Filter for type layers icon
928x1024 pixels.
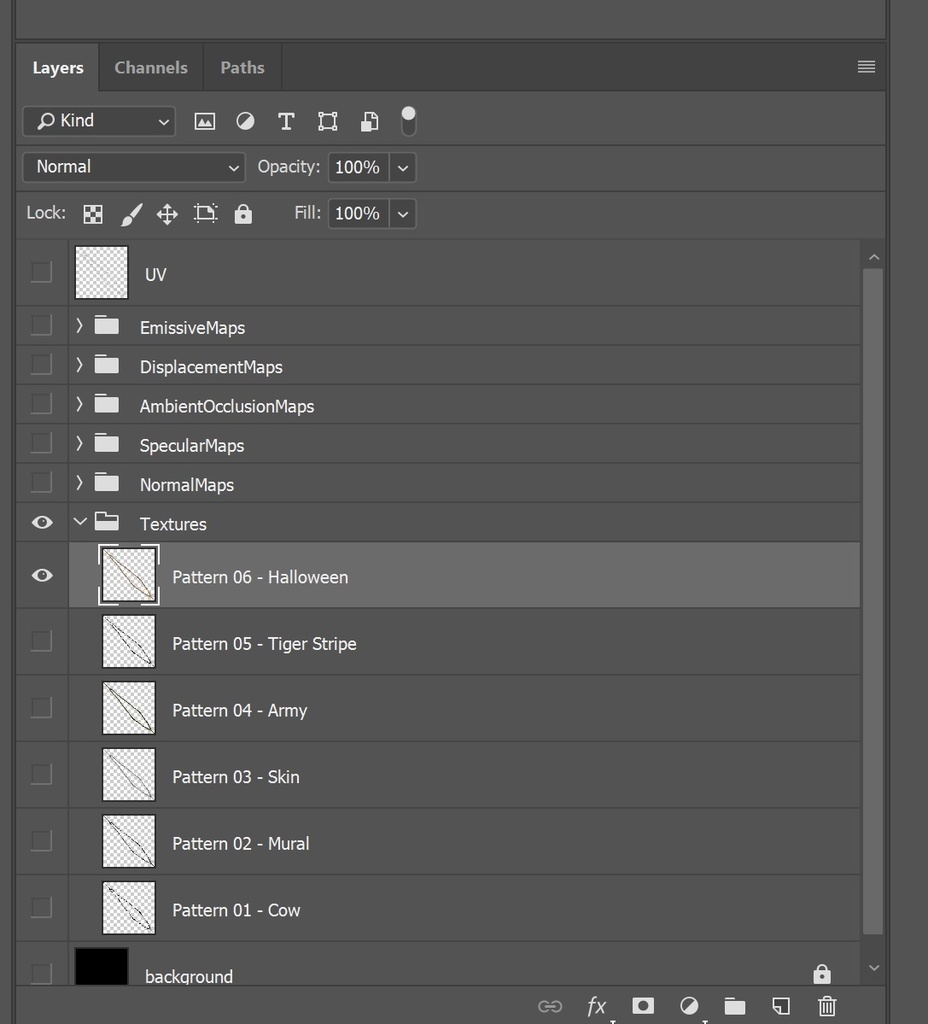(286, 121)
